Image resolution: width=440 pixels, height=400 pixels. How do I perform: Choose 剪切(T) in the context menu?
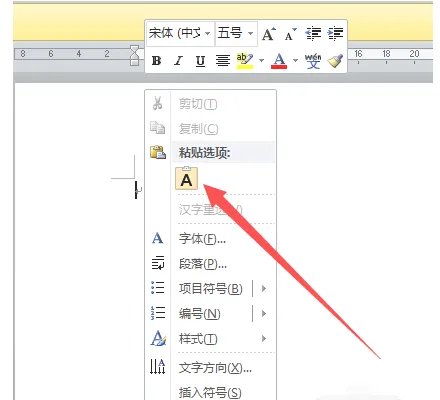211,104
